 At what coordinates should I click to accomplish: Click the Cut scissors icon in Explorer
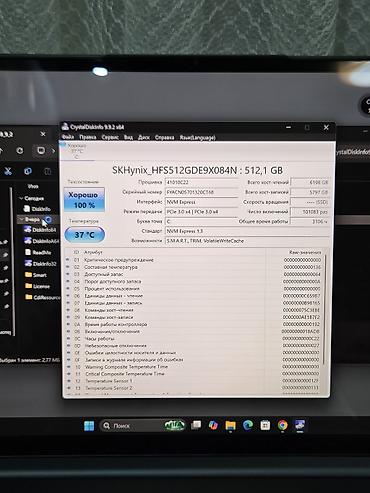[8, 171]
